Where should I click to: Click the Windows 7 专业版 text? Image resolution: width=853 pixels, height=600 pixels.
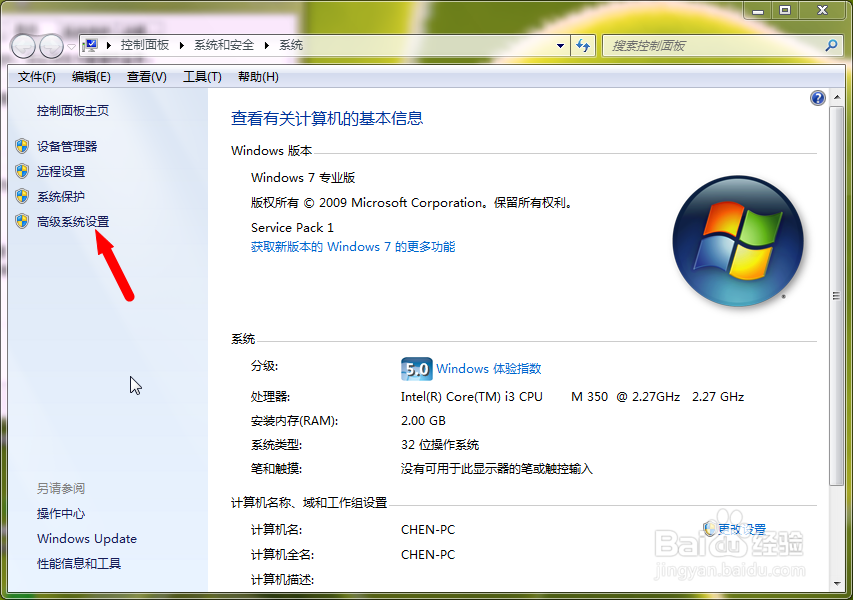coord(303,178)
